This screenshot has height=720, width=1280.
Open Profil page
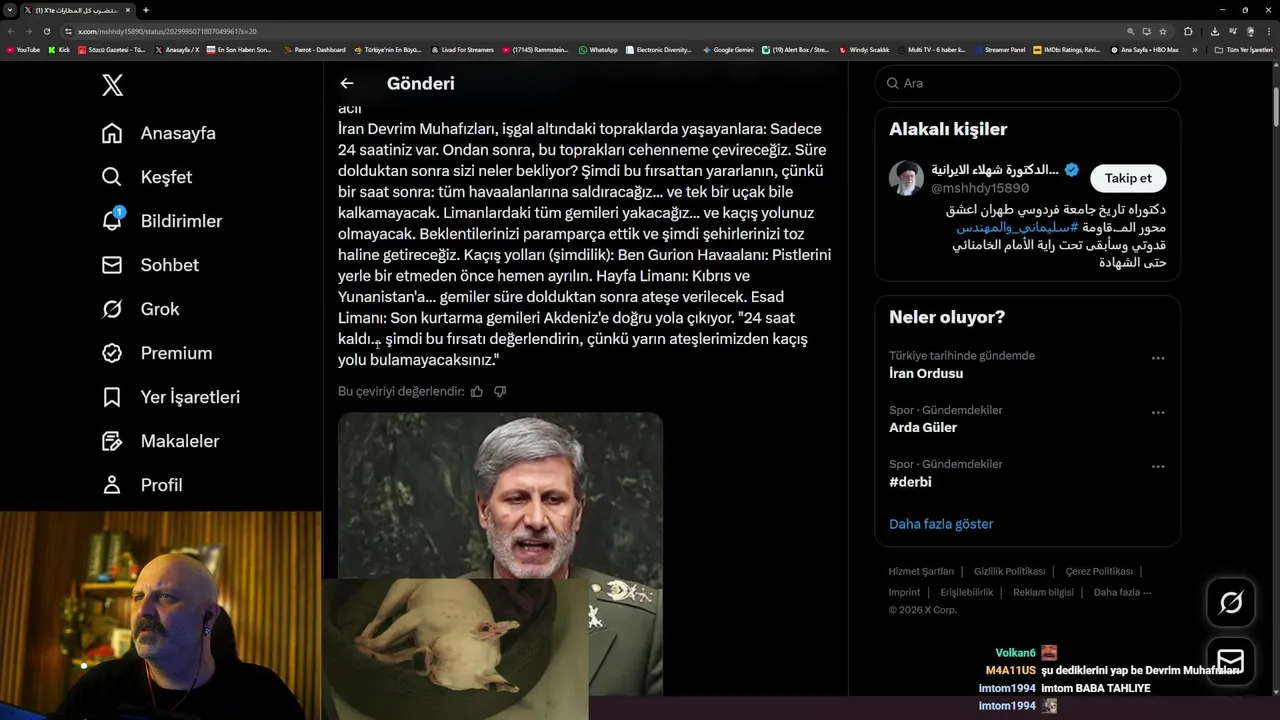(x=142, y=485)
